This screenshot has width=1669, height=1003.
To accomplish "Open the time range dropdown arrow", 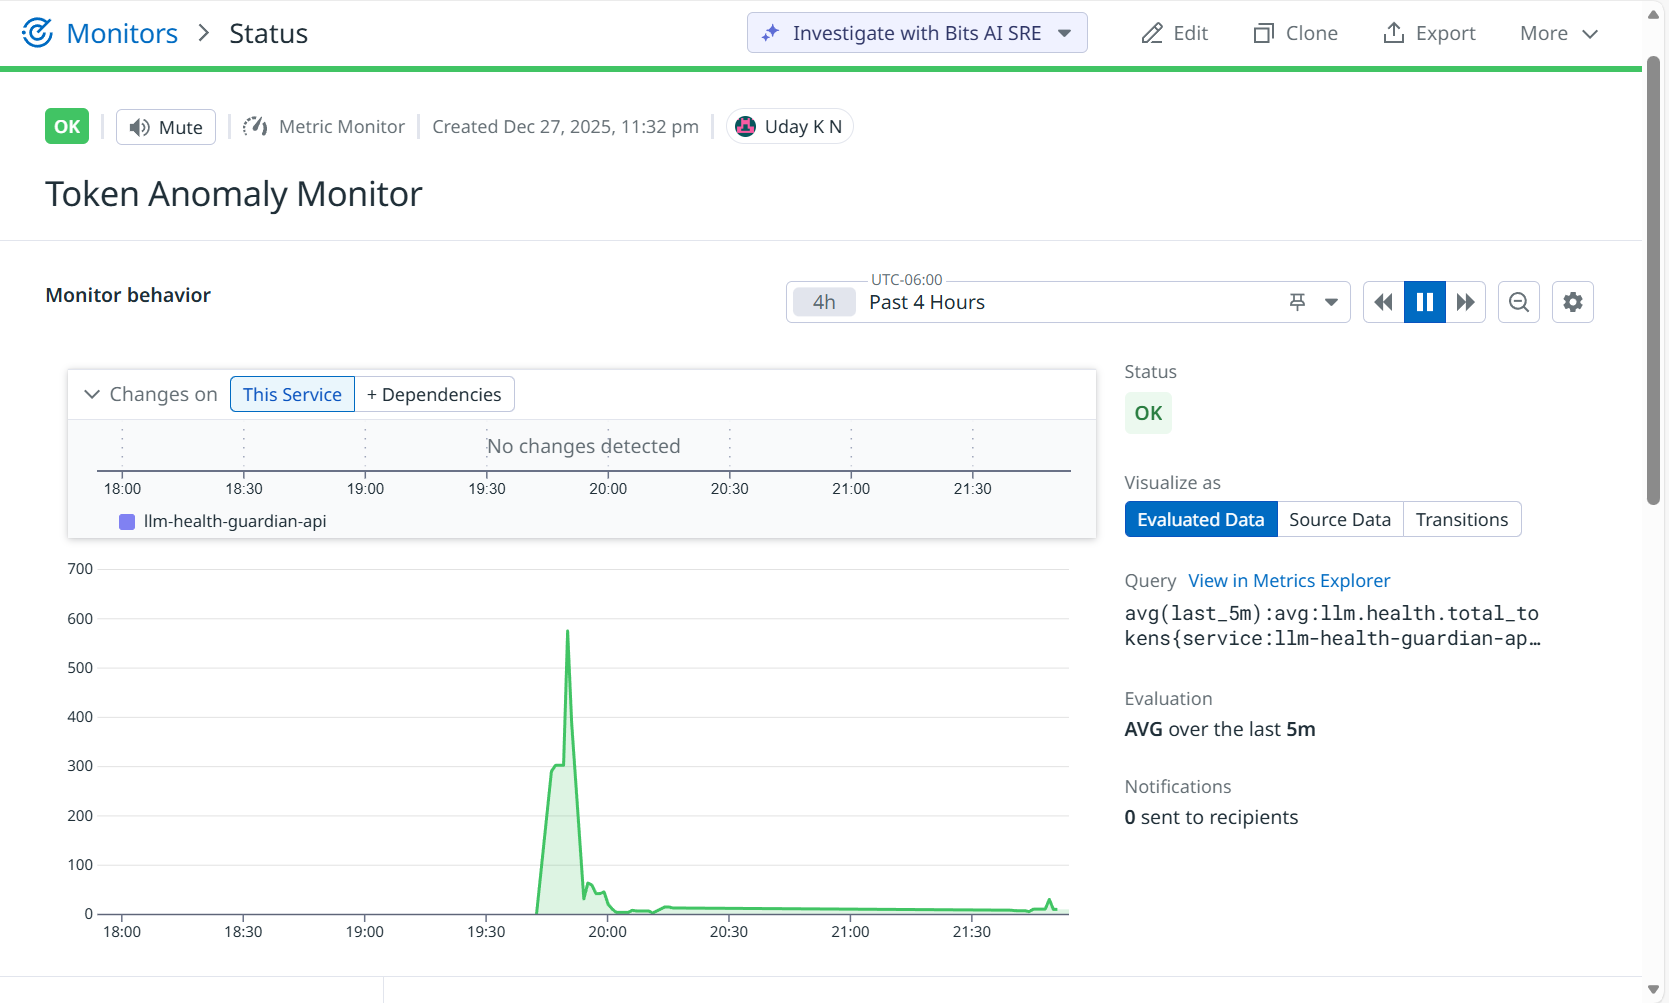I will point(1331,302).
